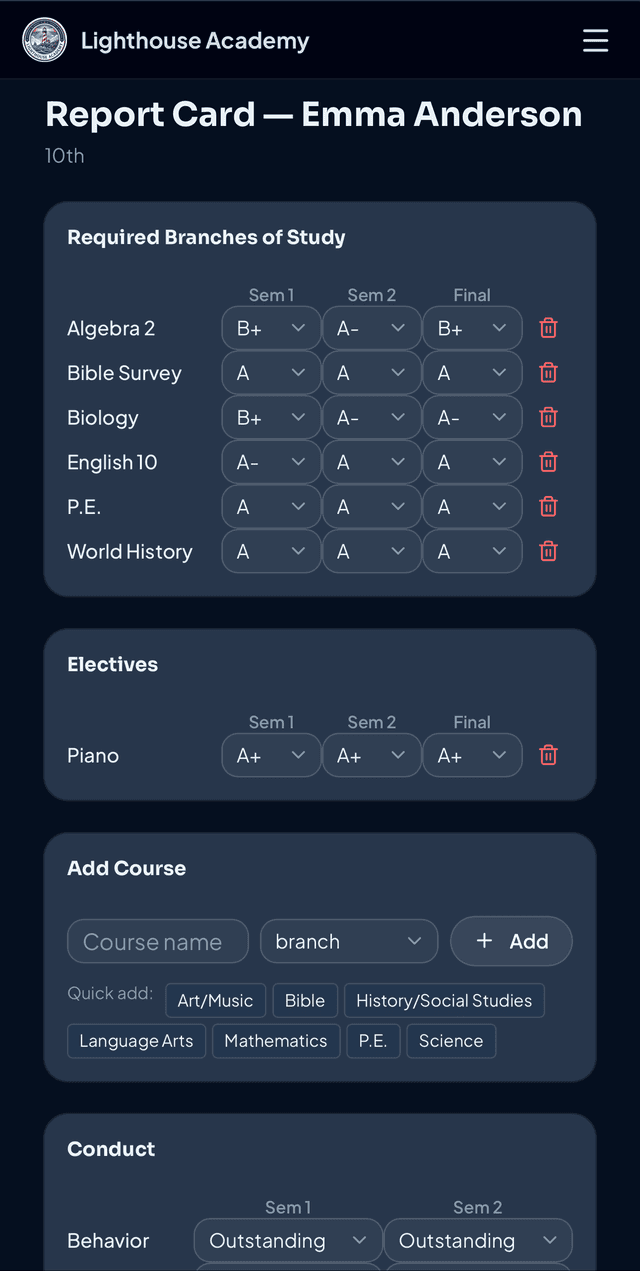The width and height of the screenshot is (640, 1271).
Task: Open the branch selector dropdown
Action: (x=348, y=941)
